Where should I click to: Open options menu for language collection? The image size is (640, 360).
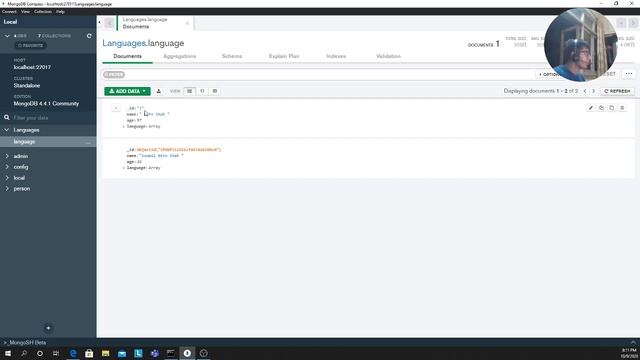tap(88, 142)
